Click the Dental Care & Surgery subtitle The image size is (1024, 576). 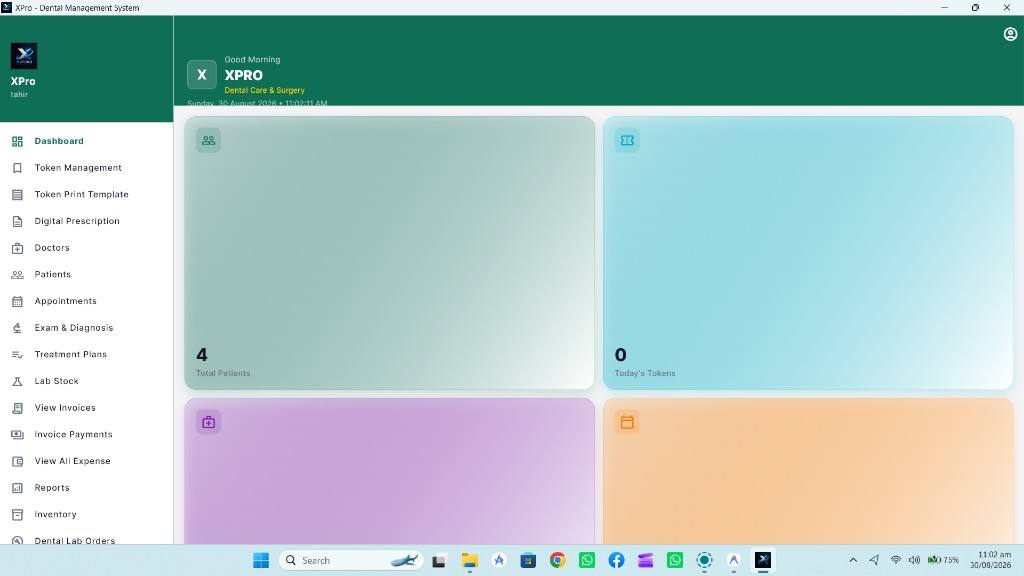pyautogui.click(x=264, y=90)
